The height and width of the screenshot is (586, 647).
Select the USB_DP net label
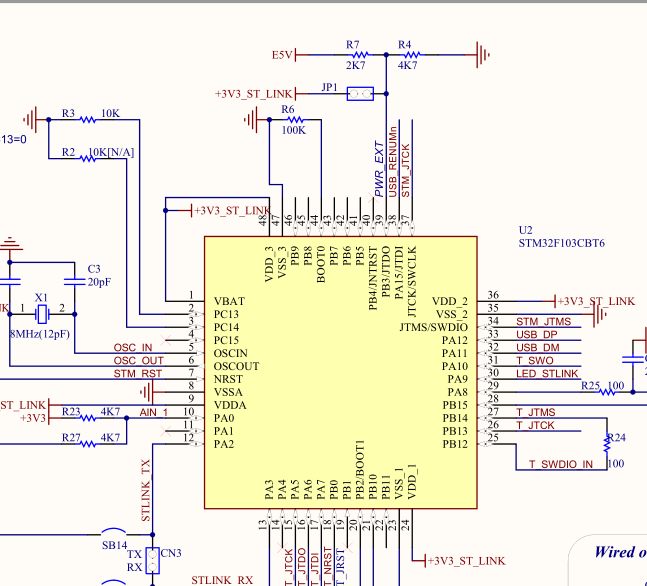(x=536, y=335)
